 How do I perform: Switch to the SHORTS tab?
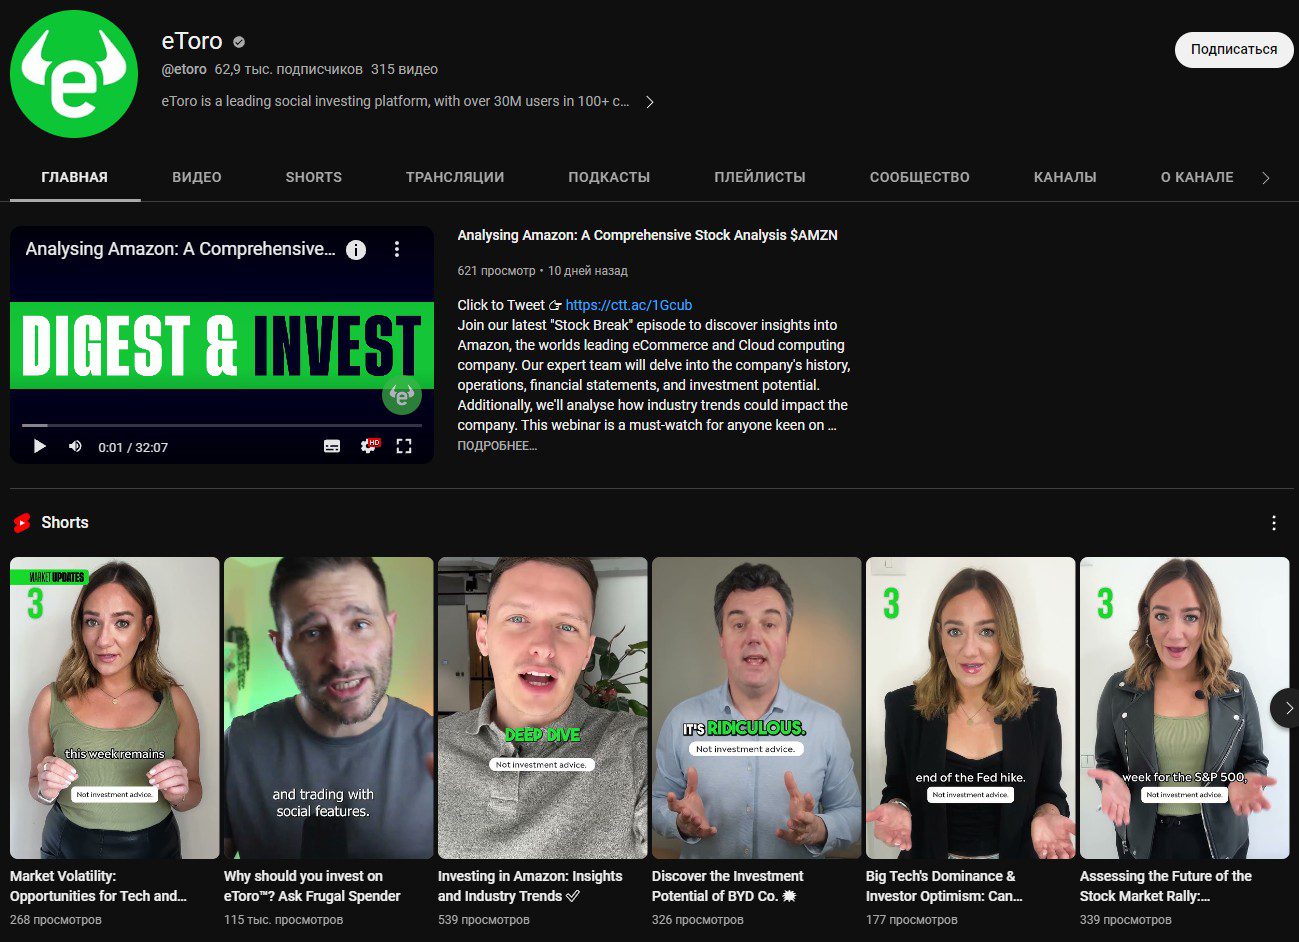tap(314, 177)
